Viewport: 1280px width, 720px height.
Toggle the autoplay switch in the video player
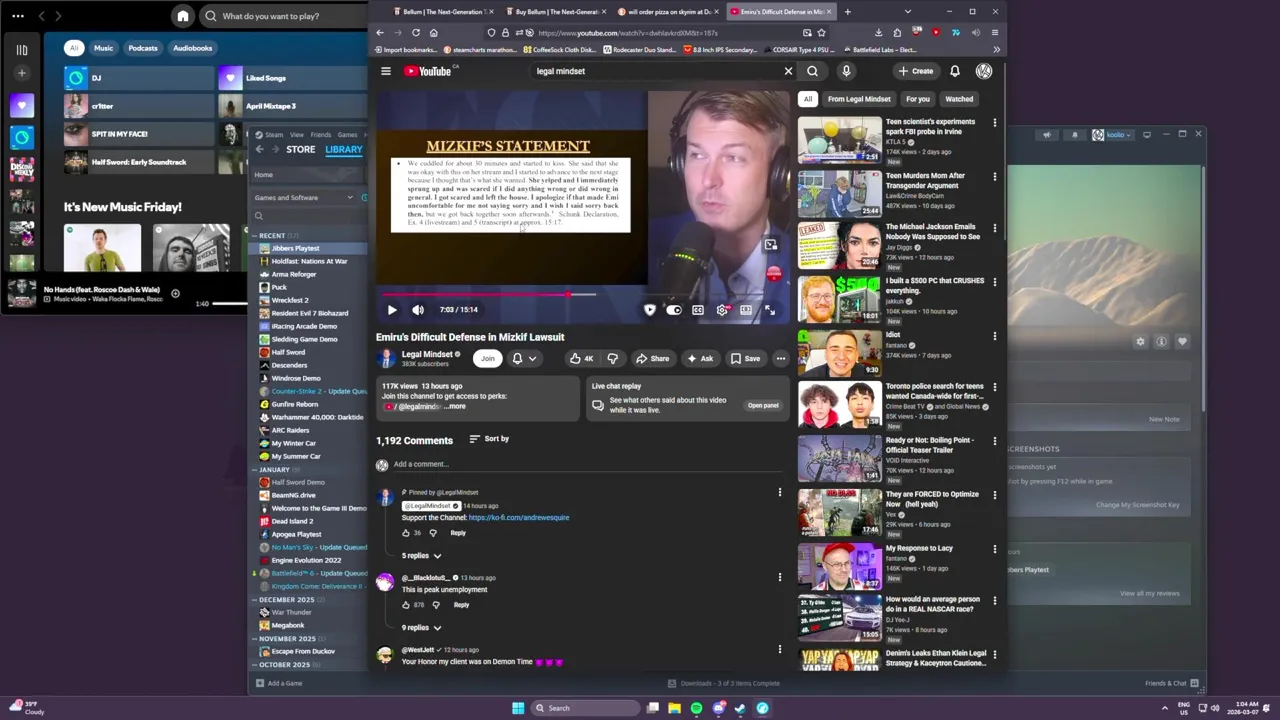673,310
